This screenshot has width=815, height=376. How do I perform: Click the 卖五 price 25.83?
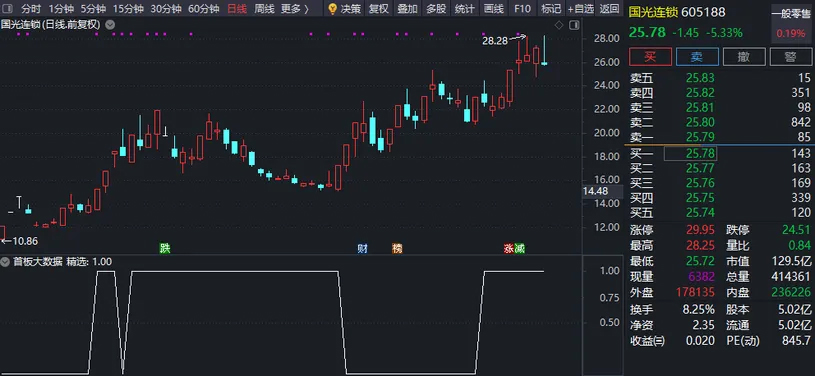point(700,79)
